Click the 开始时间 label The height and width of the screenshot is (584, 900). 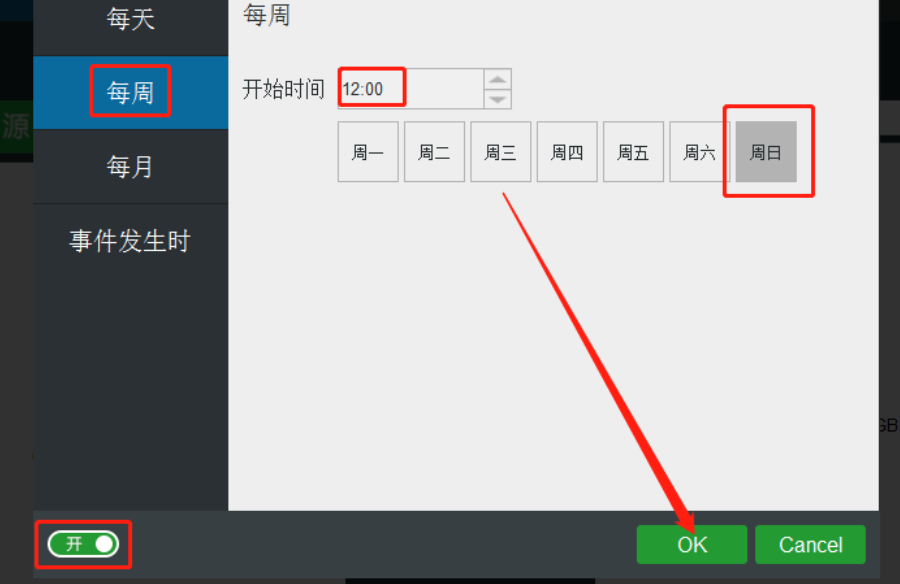click(284, 89)
